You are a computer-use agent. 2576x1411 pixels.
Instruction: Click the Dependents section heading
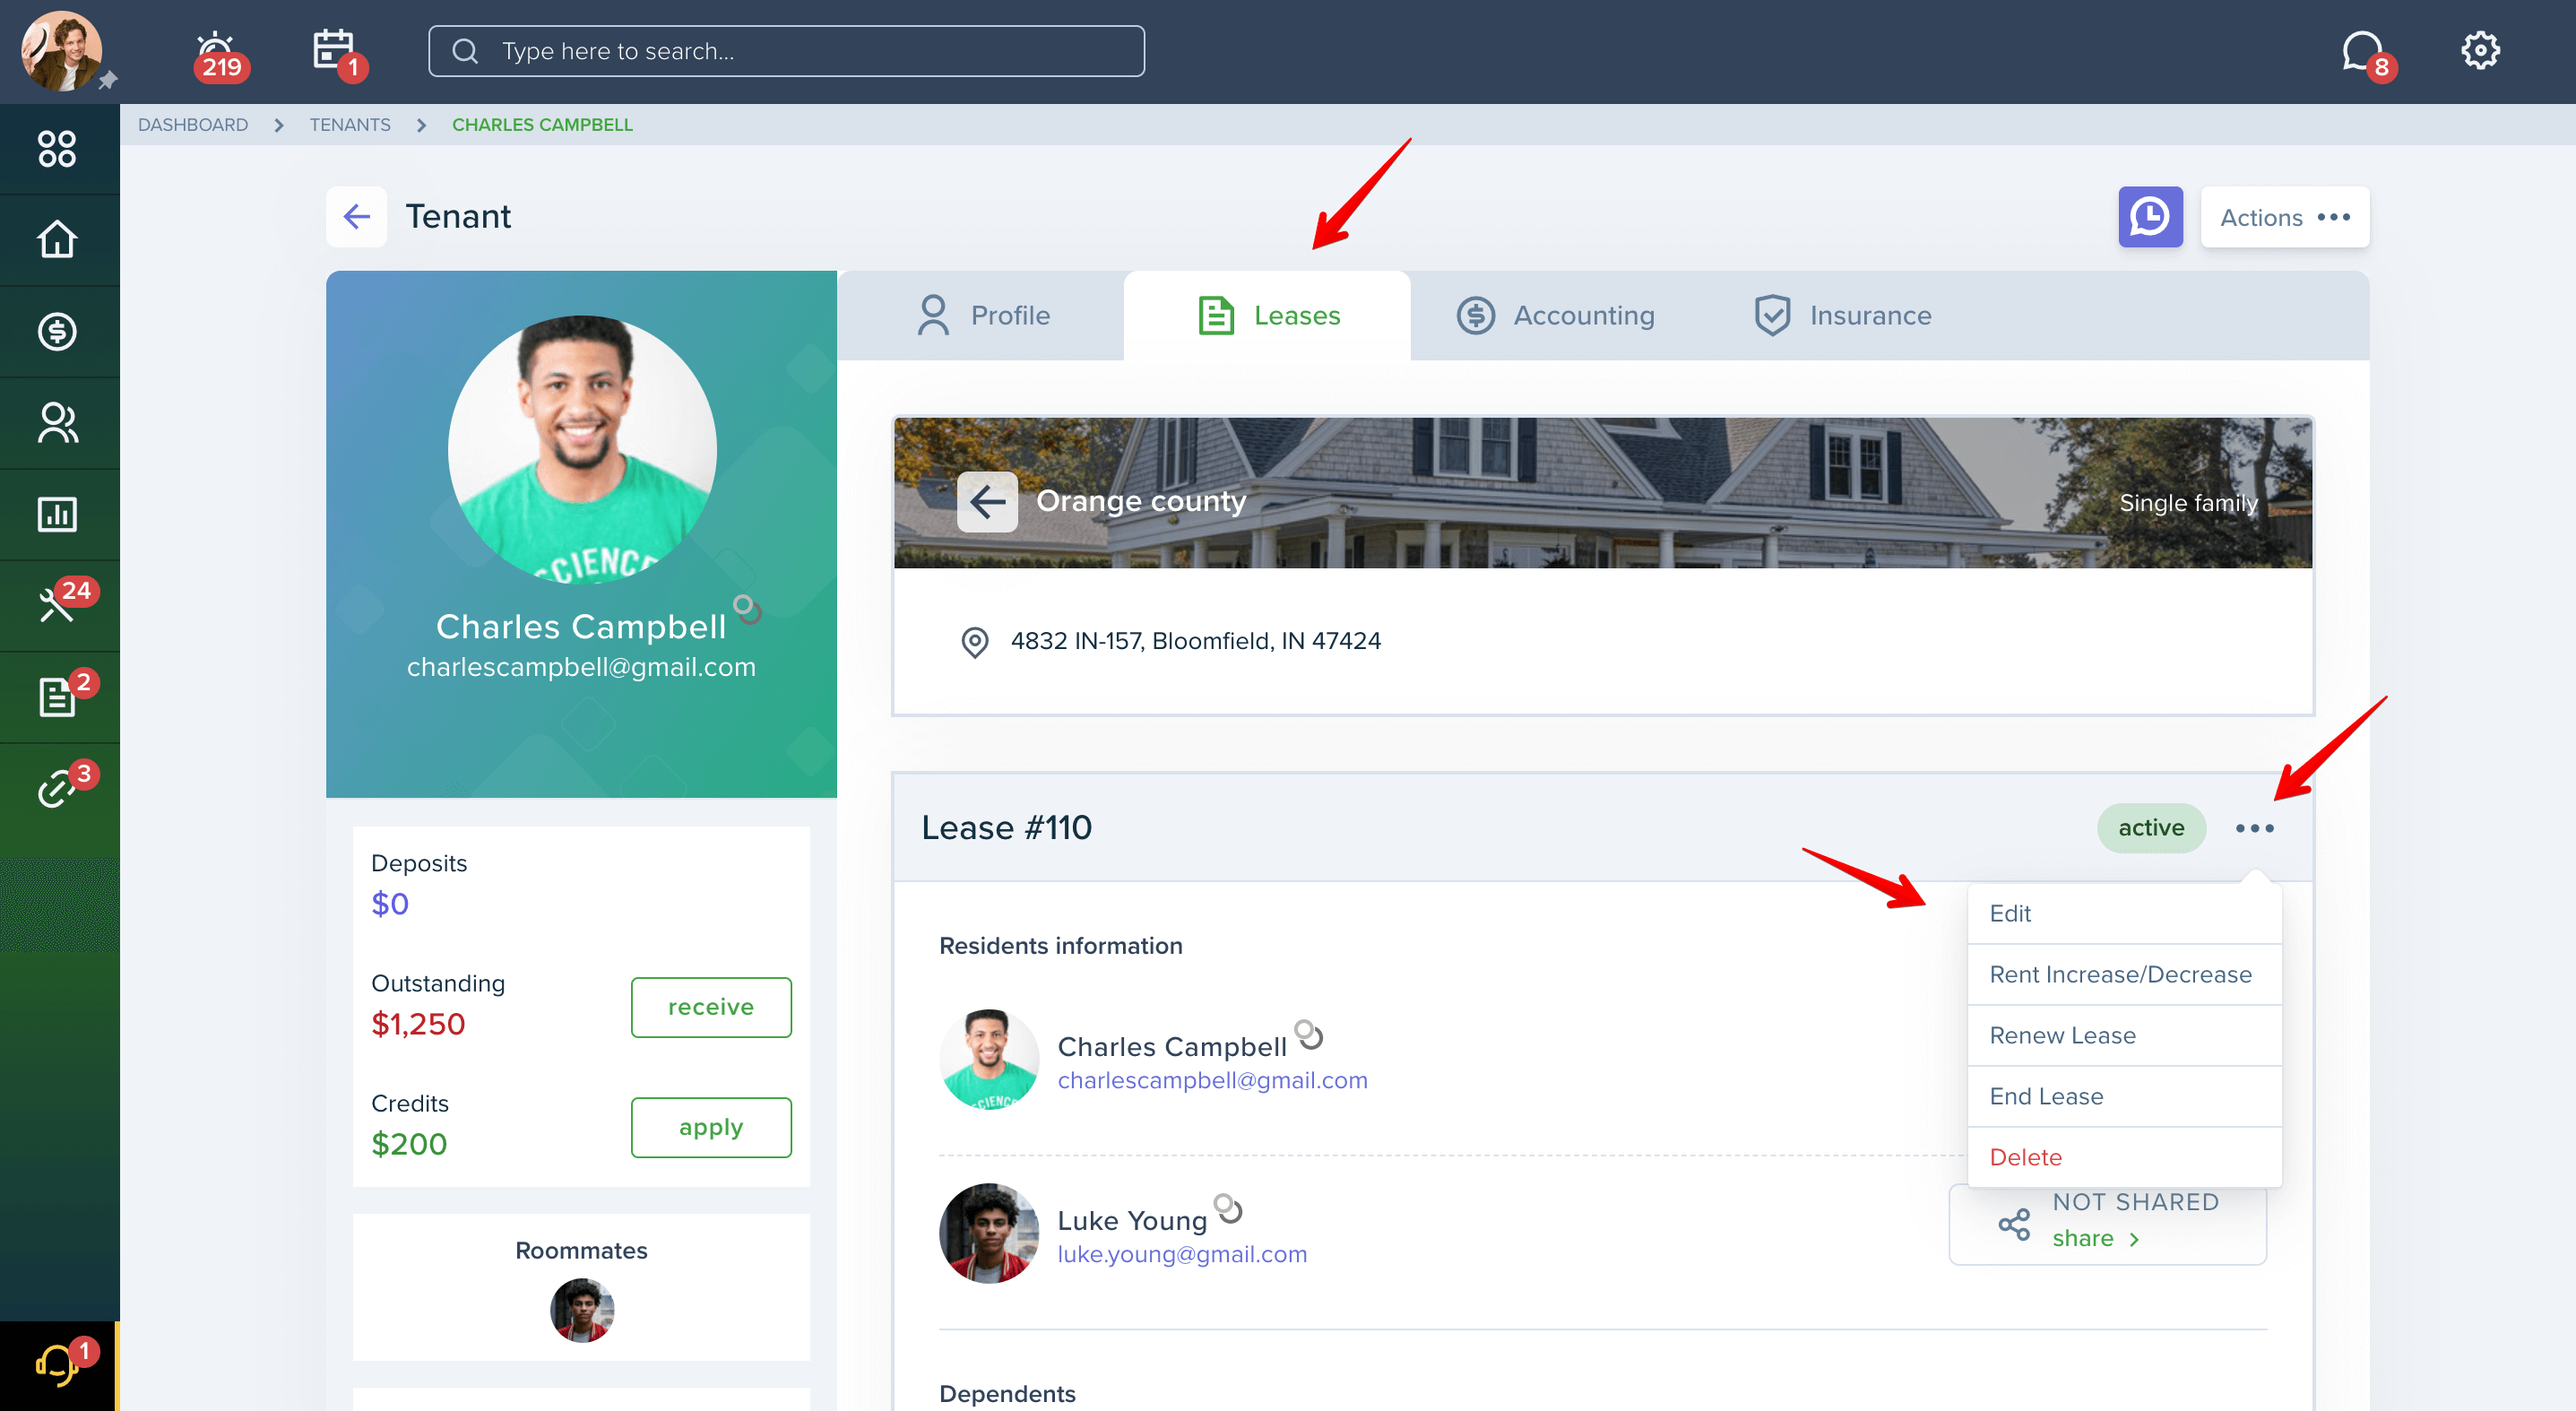pyautogui.click(x=1007, y=1393)
